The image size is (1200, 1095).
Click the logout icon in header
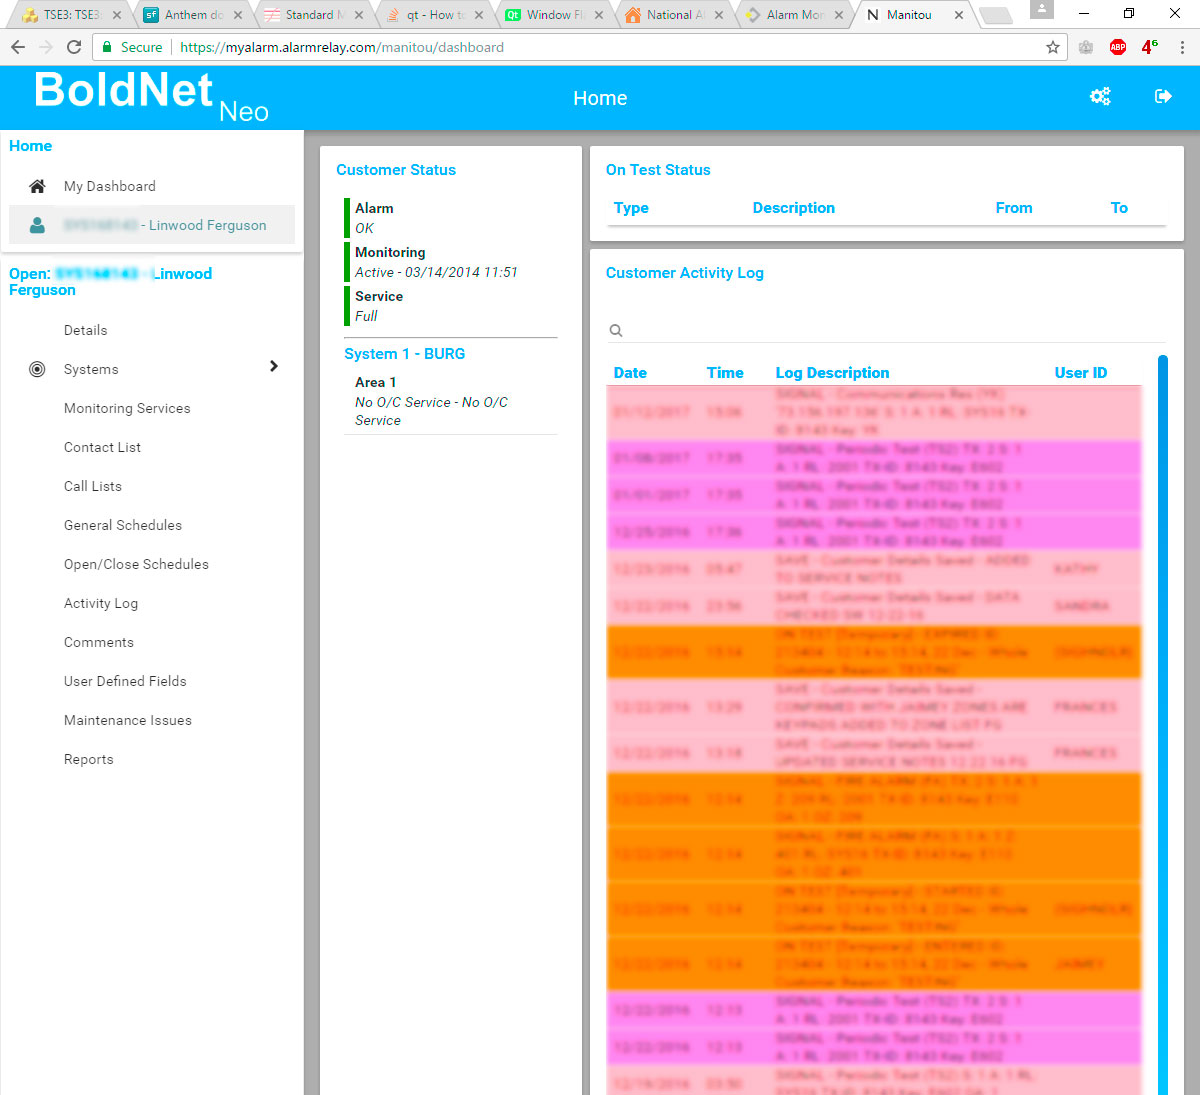tap(1163, 96)
